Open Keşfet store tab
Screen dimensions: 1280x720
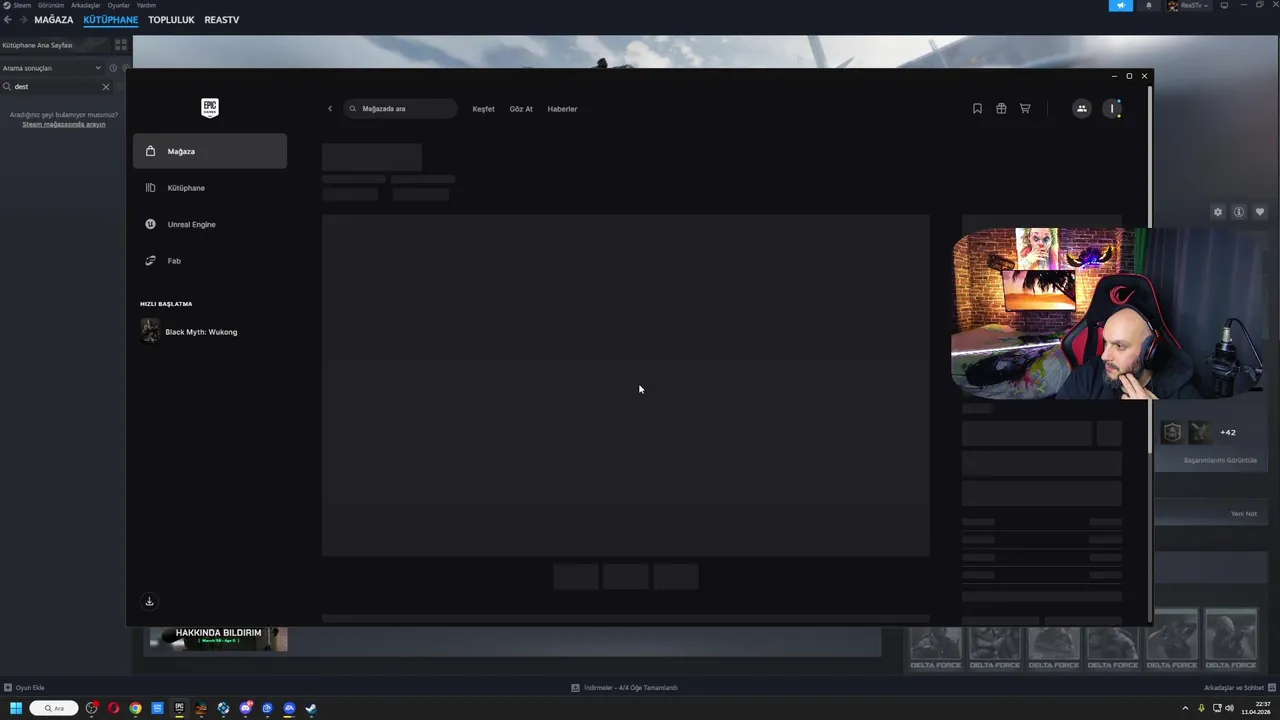tap(483, 108)
